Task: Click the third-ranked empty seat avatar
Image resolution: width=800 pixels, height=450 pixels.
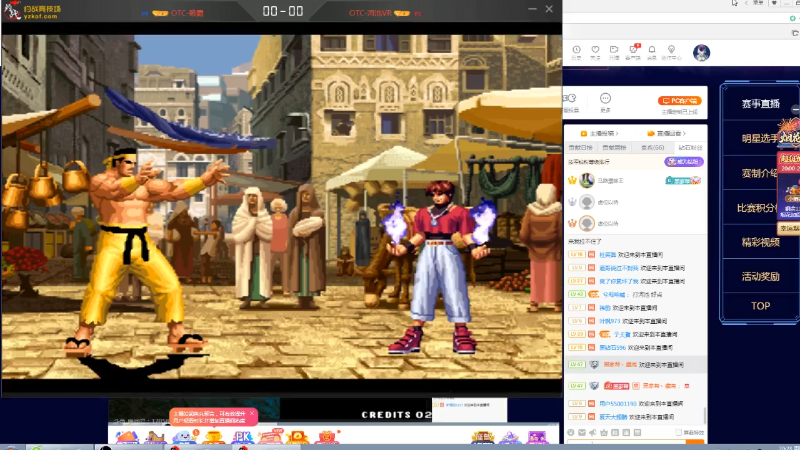Action: point(587,223)
